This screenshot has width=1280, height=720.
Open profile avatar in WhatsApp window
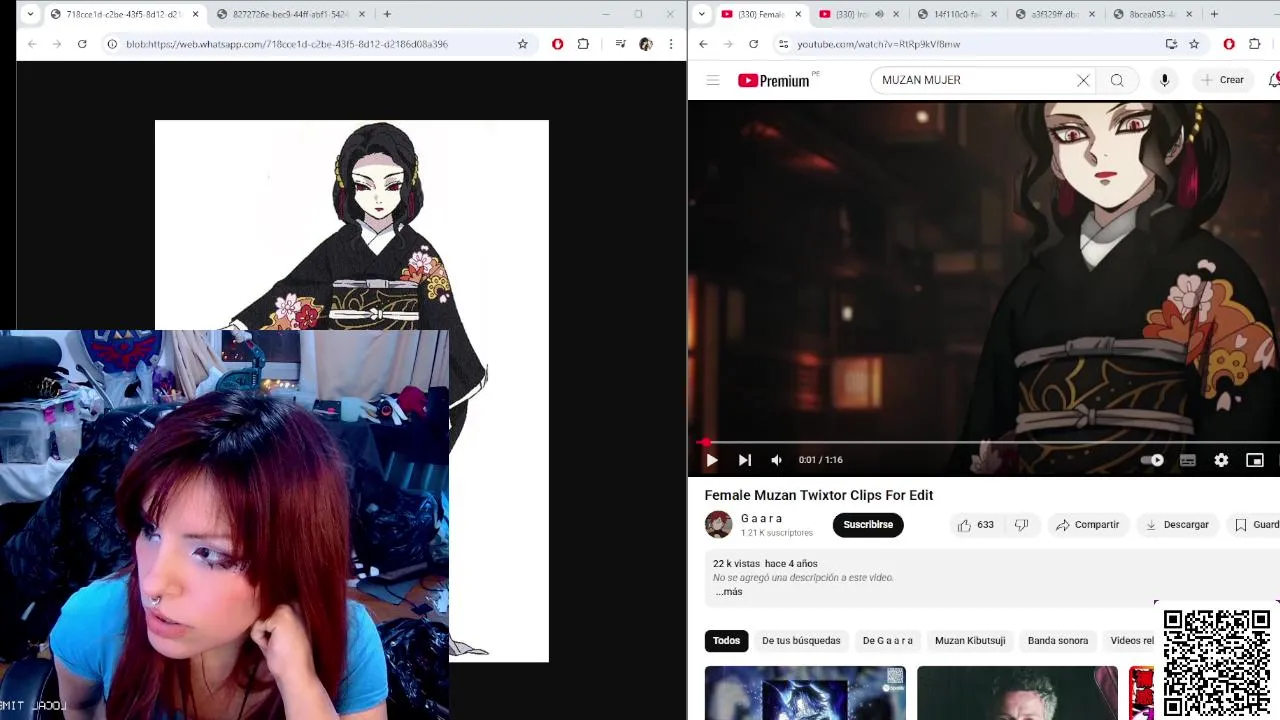[646, 44]
